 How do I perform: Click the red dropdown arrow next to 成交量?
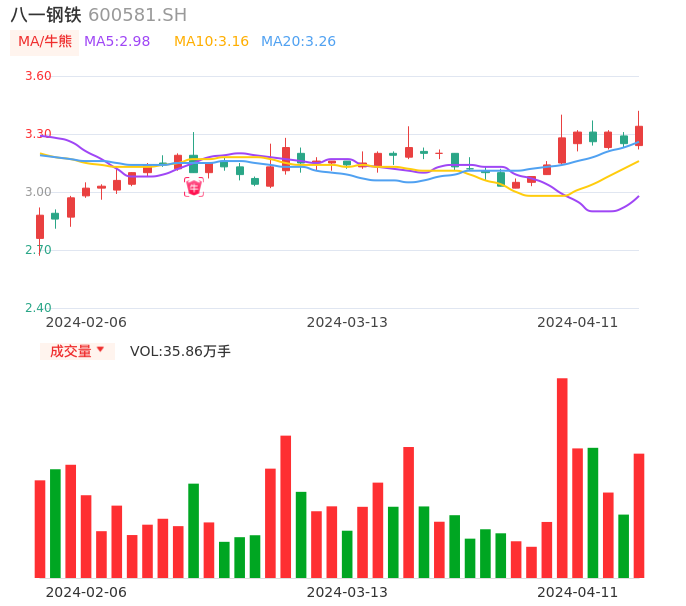101,349
